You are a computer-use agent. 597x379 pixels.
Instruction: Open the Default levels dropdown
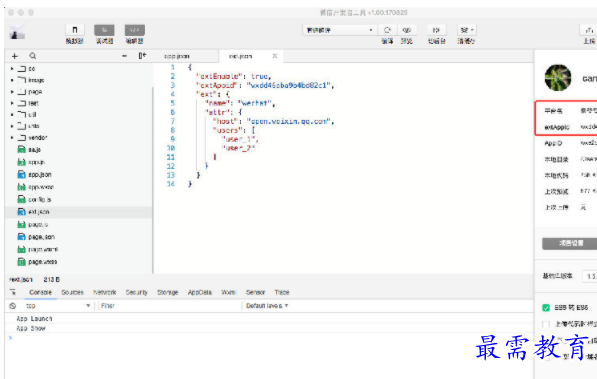point(267,306)
